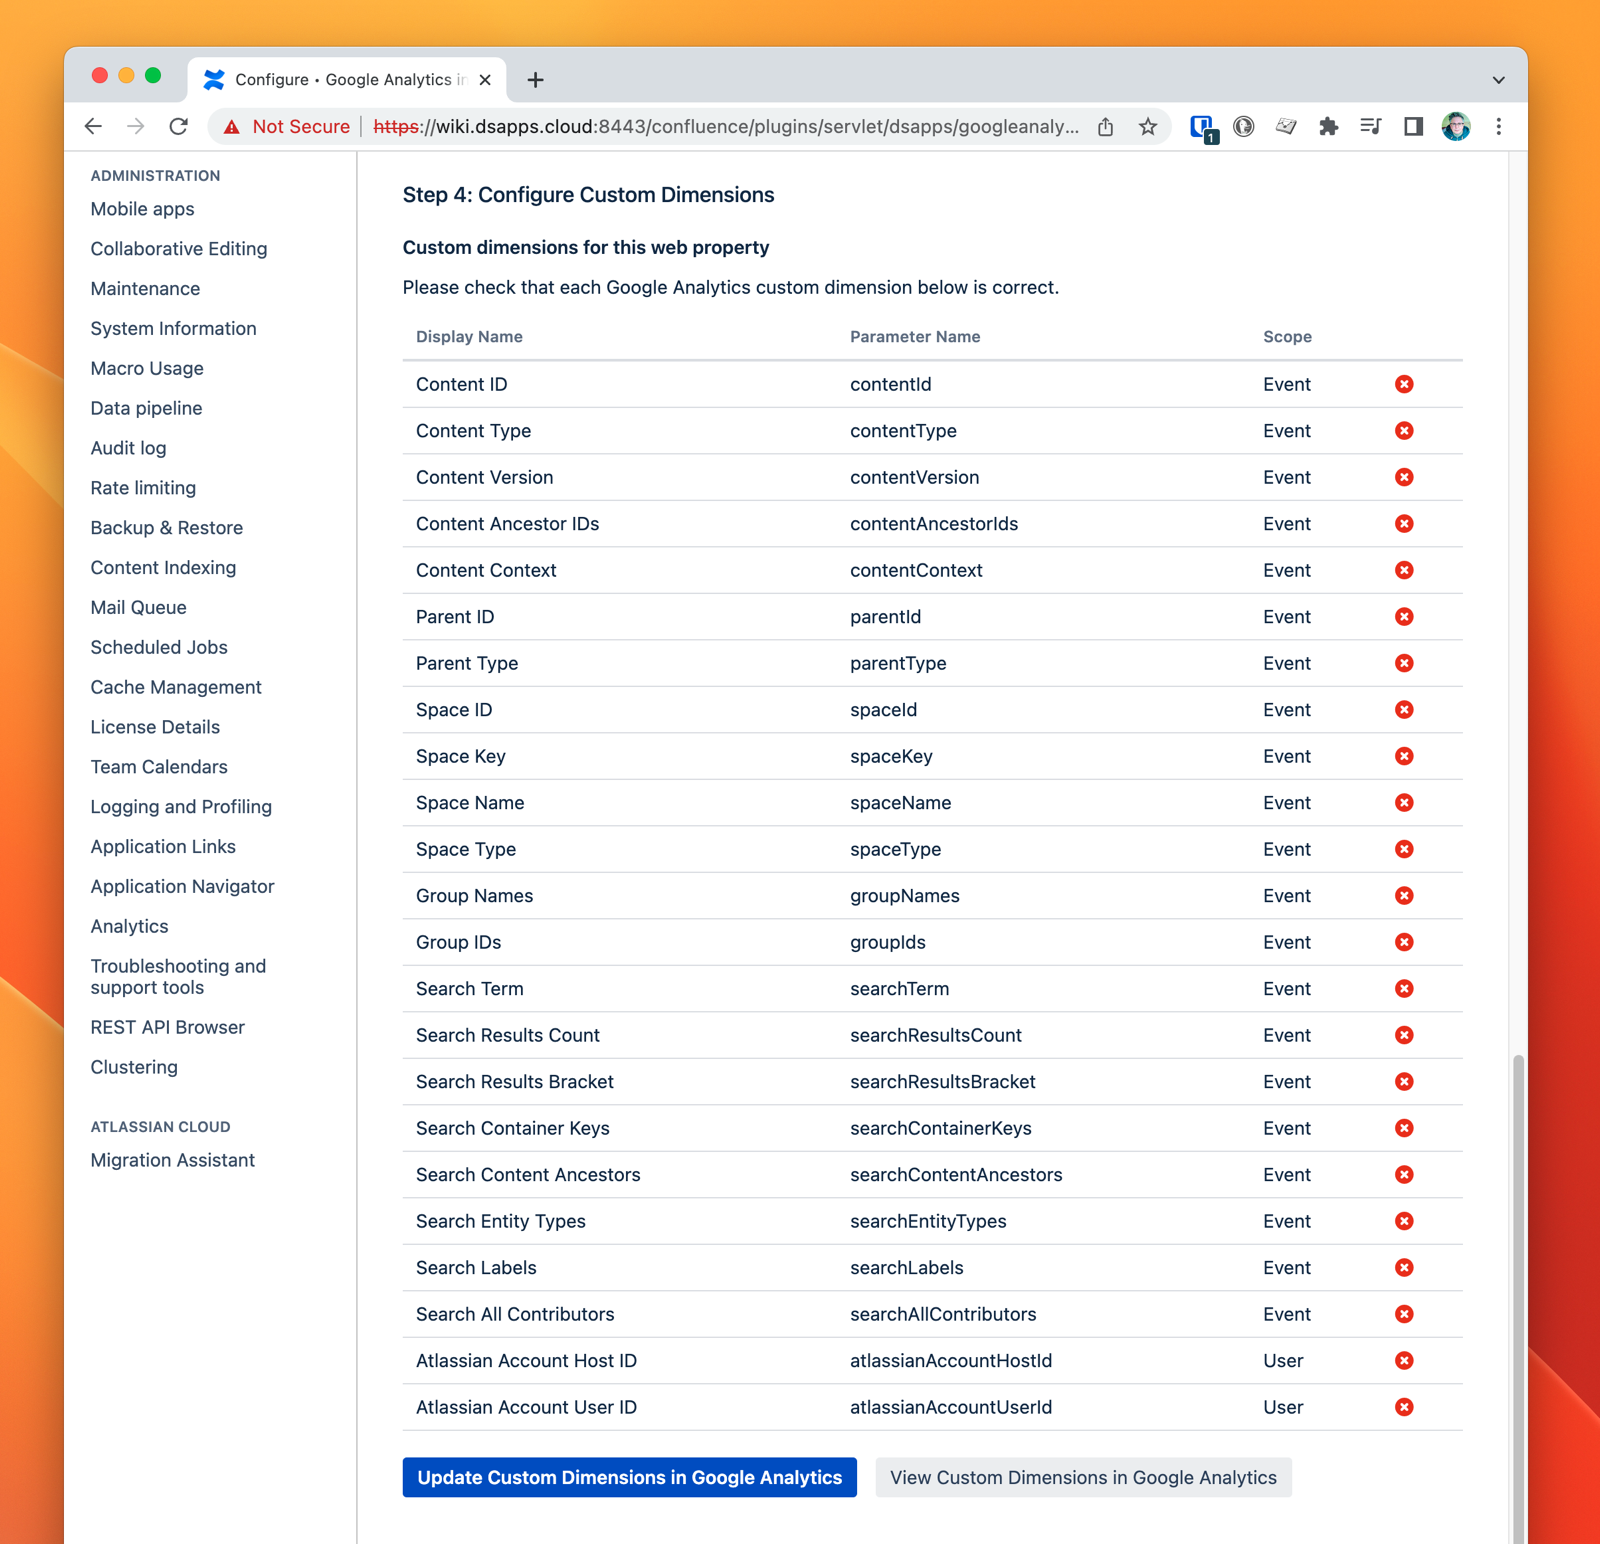Screen dimensions: 1600x1544
Task: Click the red X beside Group Names
Action: (1404, 896)
